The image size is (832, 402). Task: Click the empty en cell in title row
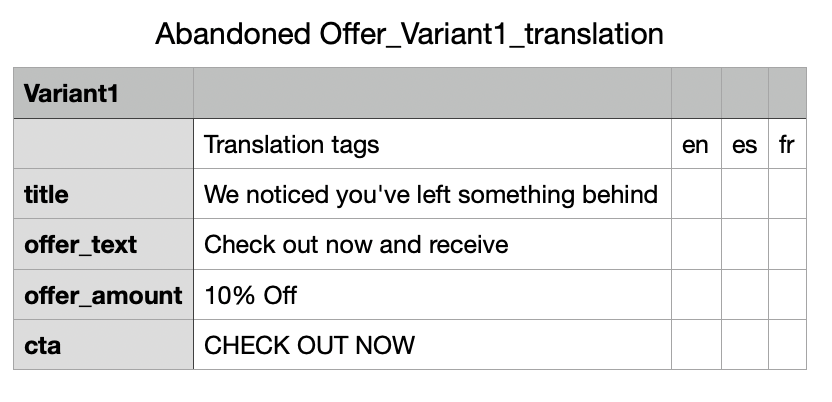(696, 194)
